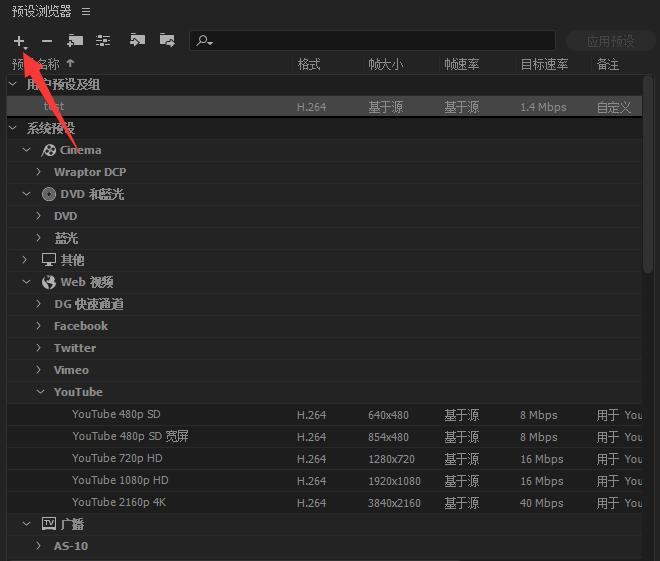Click inside the preset search field
The image size is (660, 561).
[x=380, y=41]
